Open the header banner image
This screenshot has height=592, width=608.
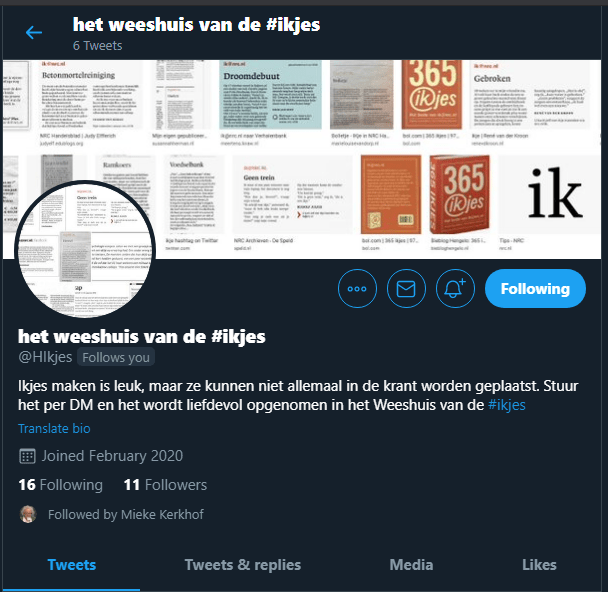click(302, 159)
